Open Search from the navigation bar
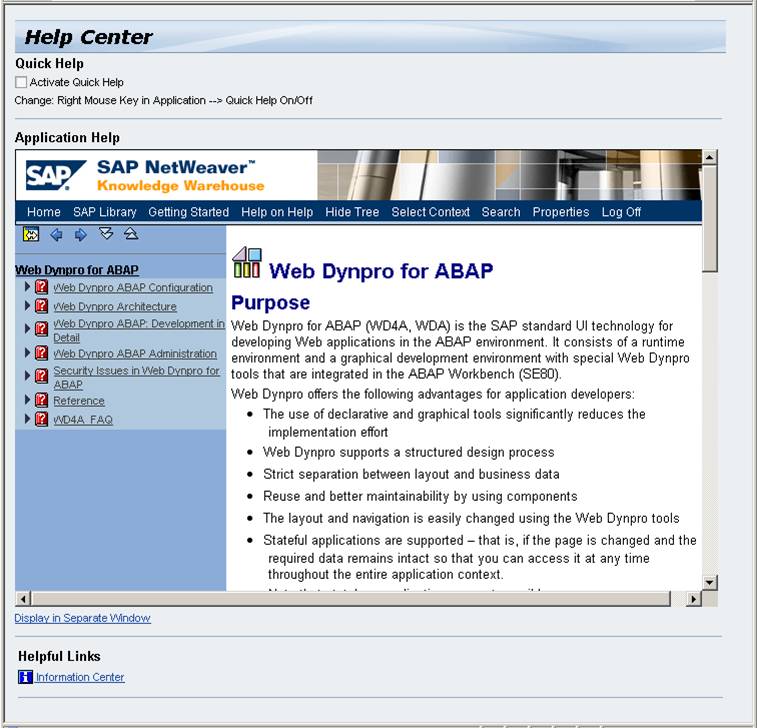757x728 pixels. pos(500,212)
